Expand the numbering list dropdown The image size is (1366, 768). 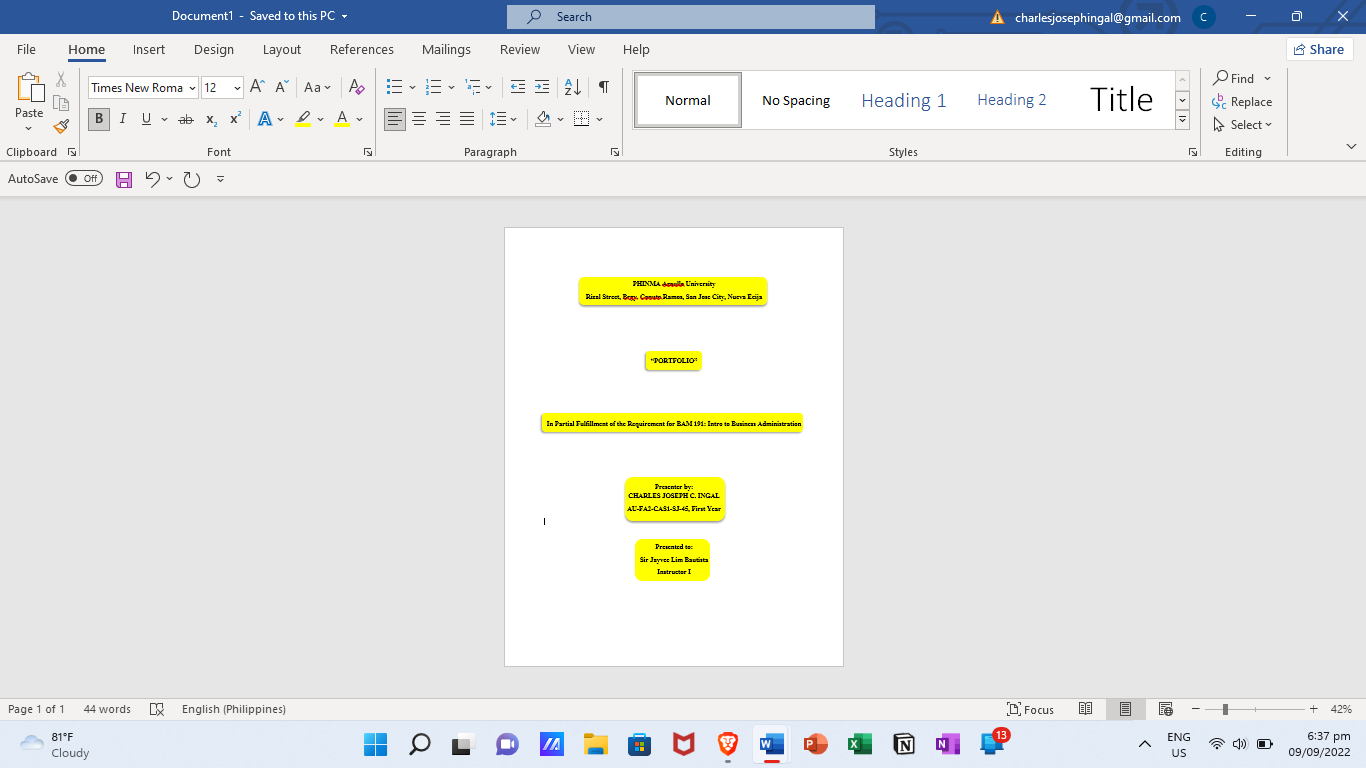[x=451, y=88]
